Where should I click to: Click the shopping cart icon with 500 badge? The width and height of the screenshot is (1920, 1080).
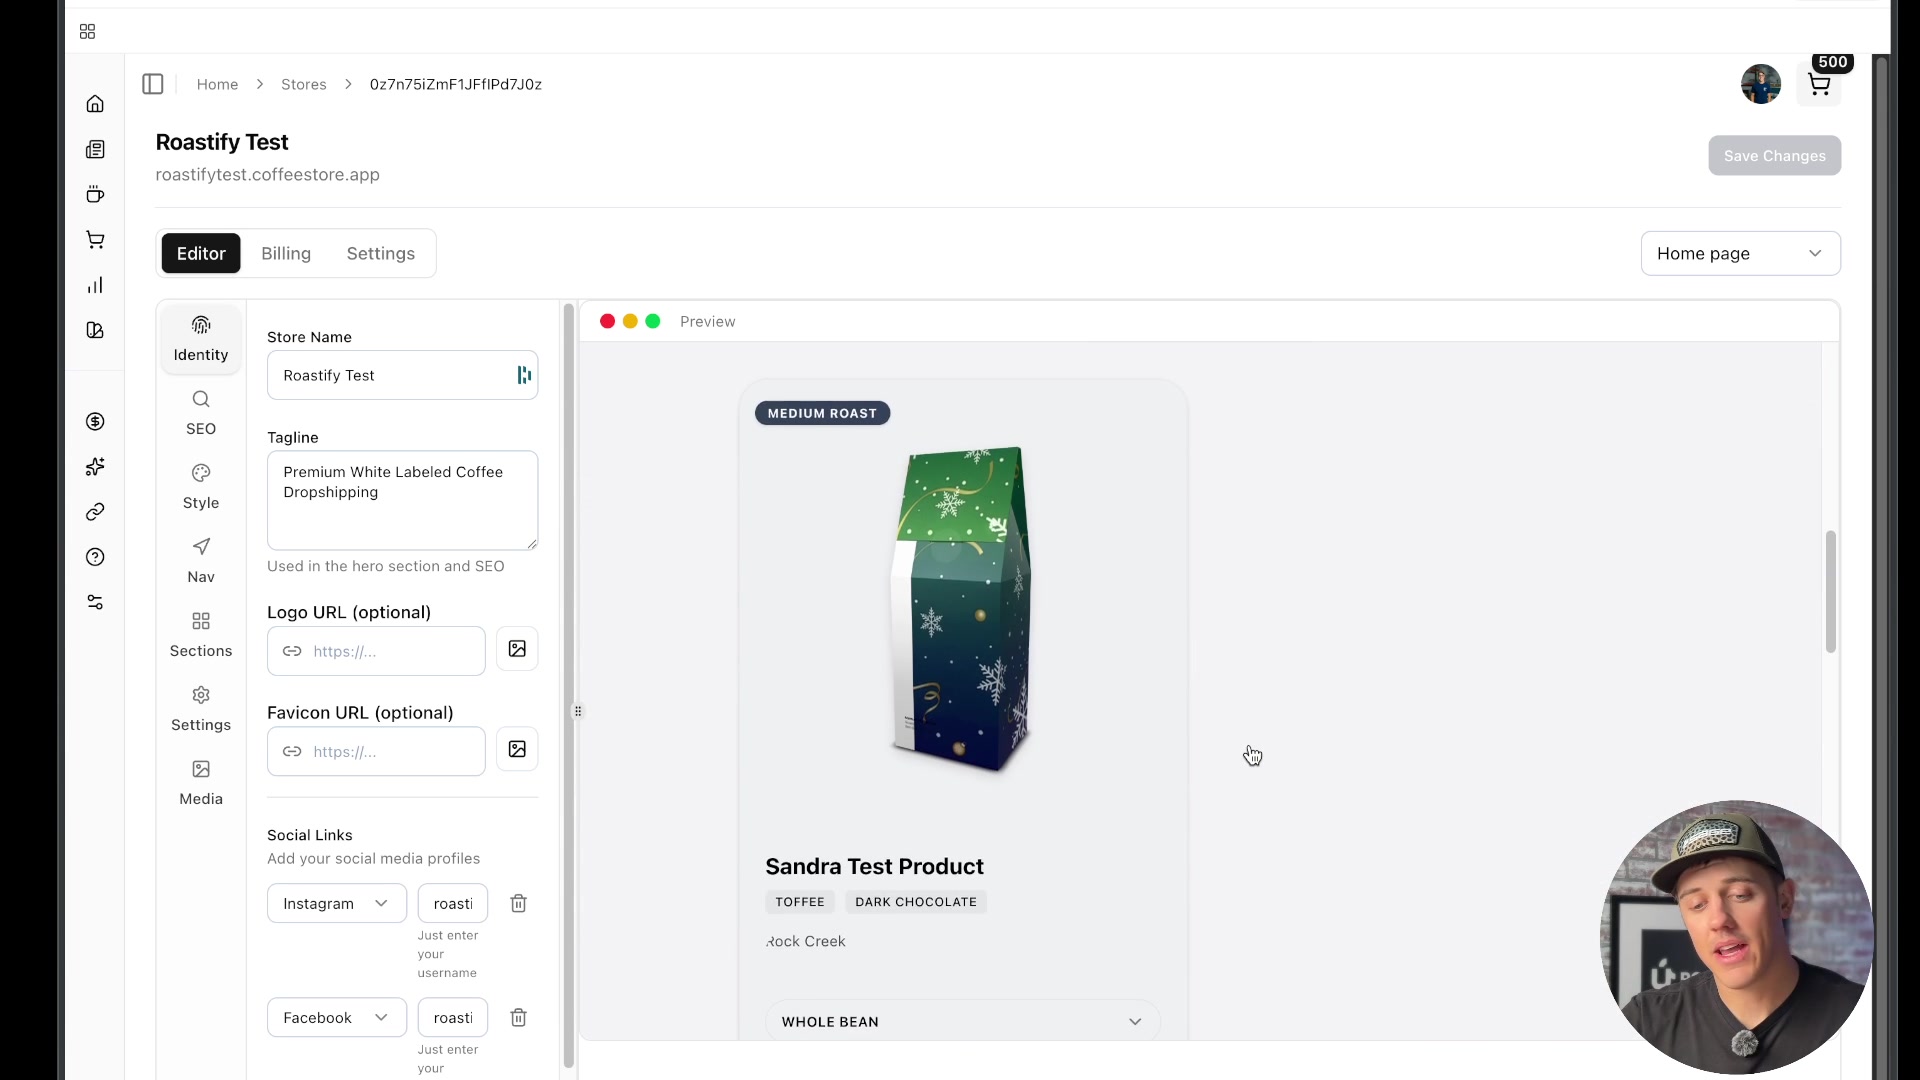point(1819,85)
